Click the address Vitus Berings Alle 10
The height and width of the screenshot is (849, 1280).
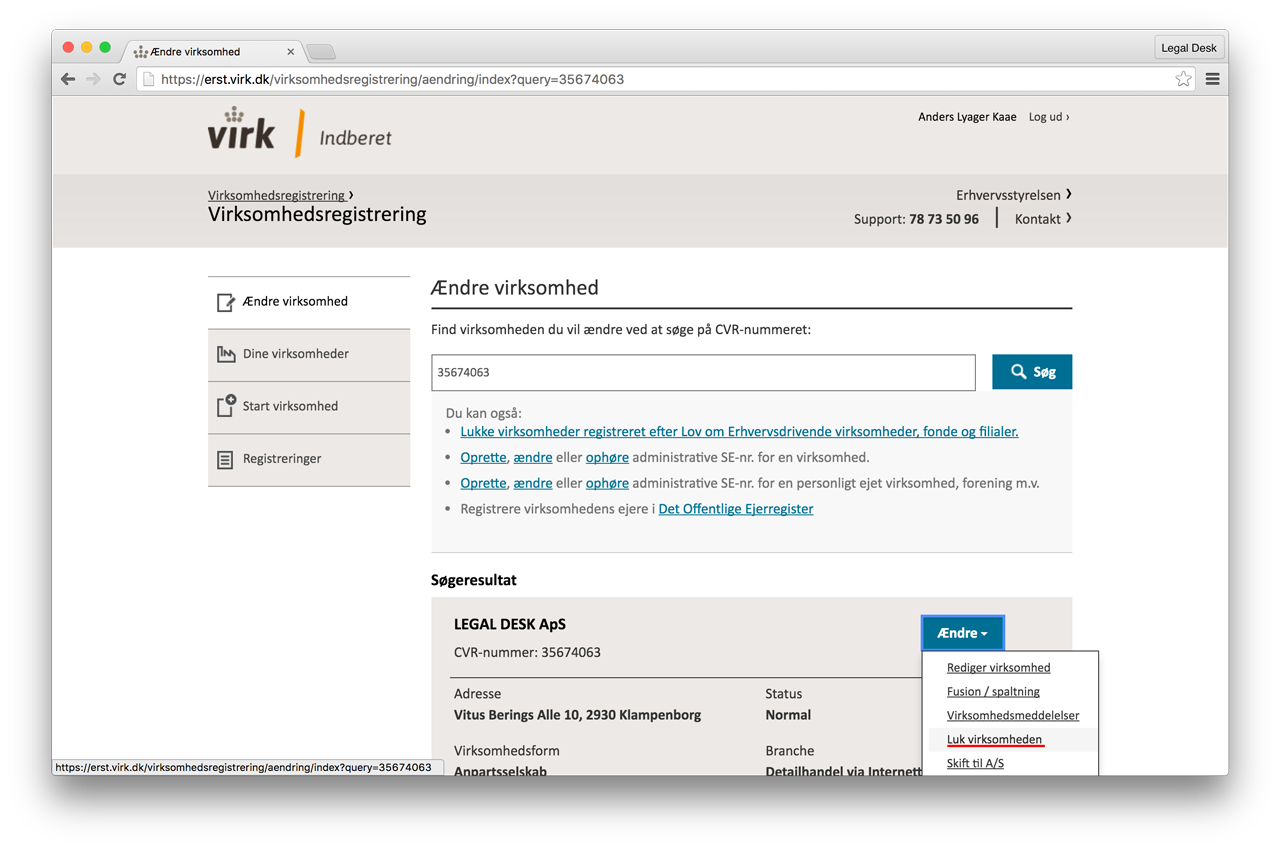pos(577,715)
